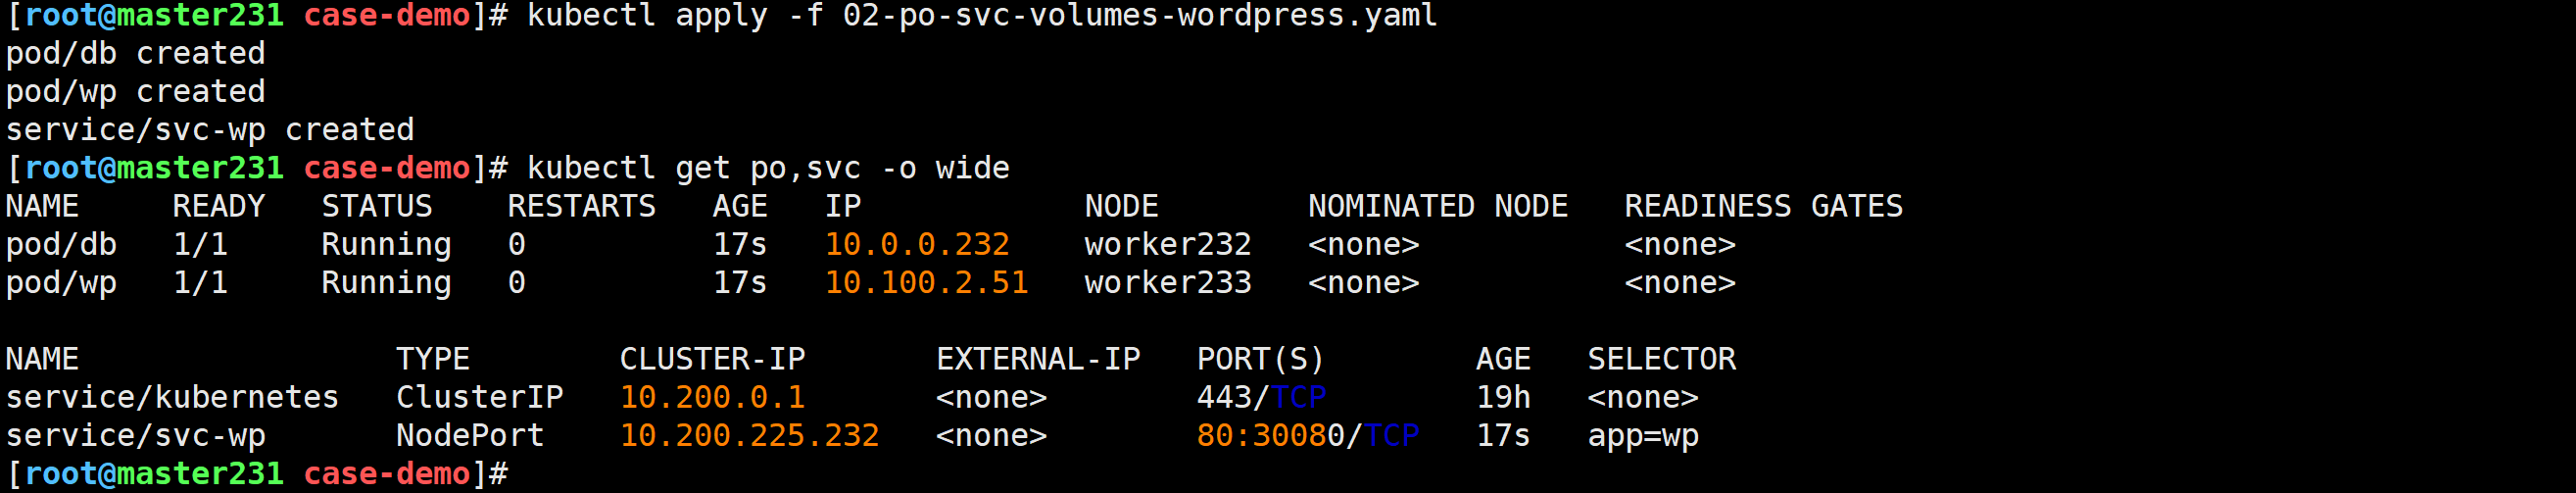The image size is (2576, 493).
Task: Select the pod IP 10.100.2.51
Action: click(x=926, y=283)
